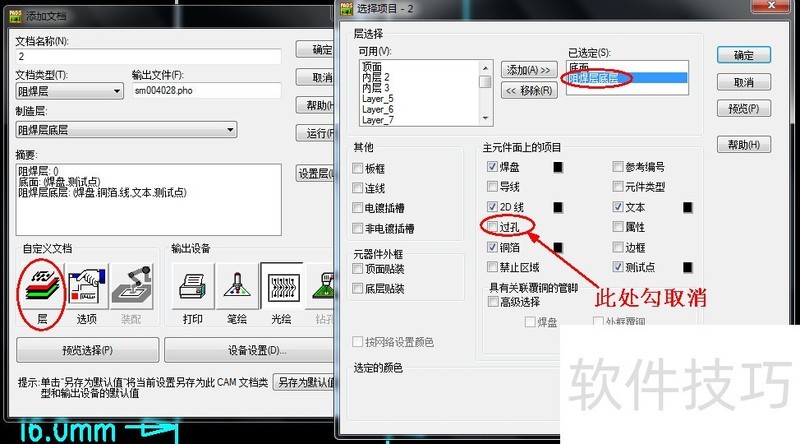The width and height of the screenshot is (800, 444).
Task: Click the black color swatch beside 铜箔
Action: [x=558, y=248]
